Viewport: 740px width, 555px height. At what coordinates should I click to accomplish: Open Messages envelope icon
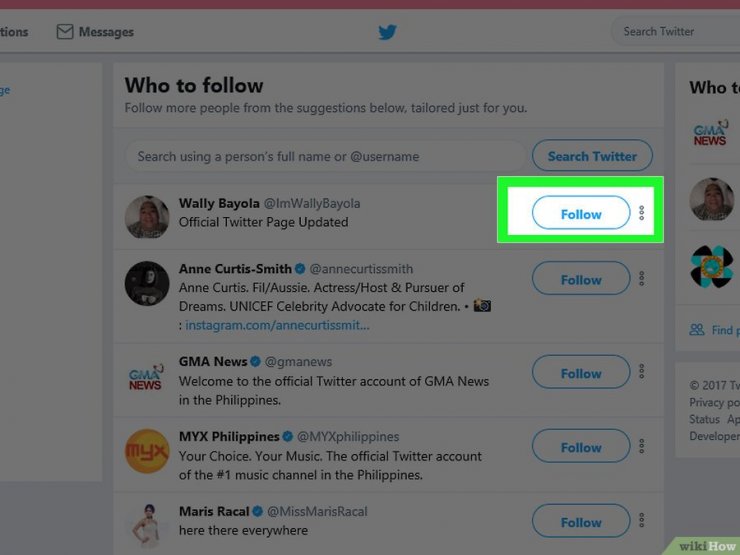click(65, 32)
